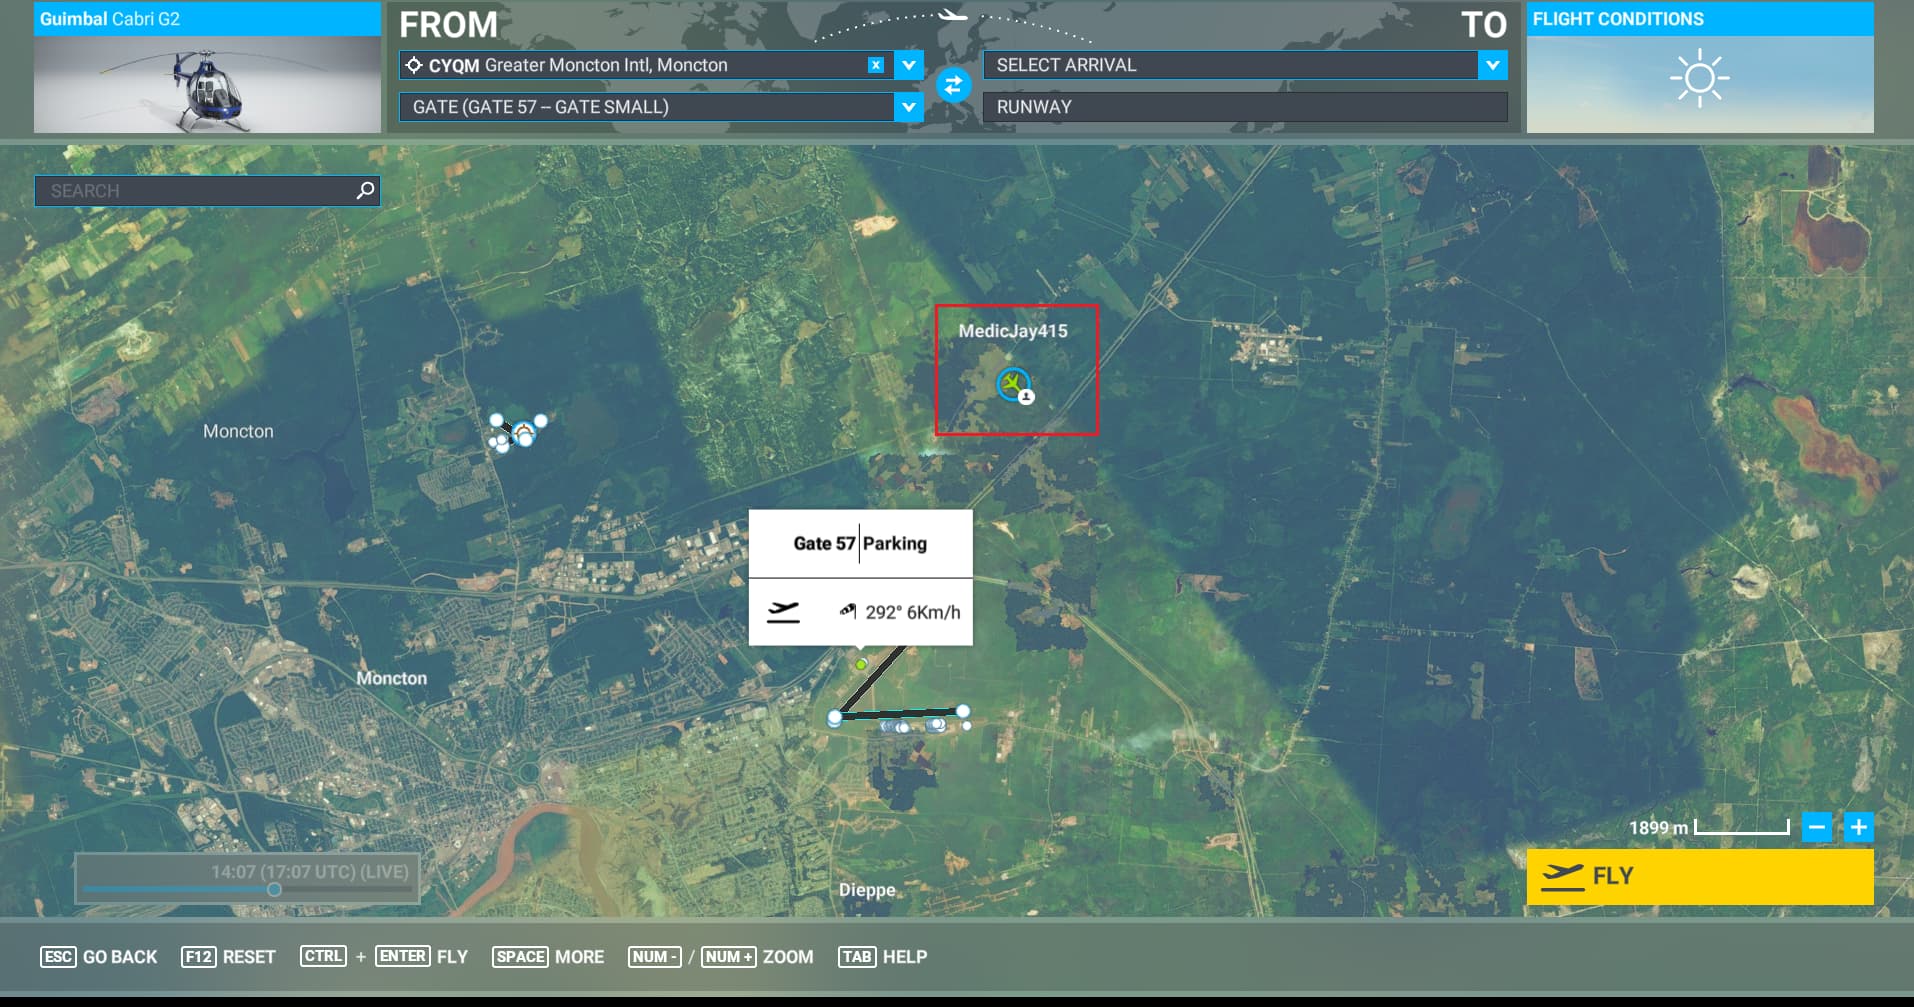Click the map zoom plus button
The image size is (1914, 1007).
(x=1859, y=827)
